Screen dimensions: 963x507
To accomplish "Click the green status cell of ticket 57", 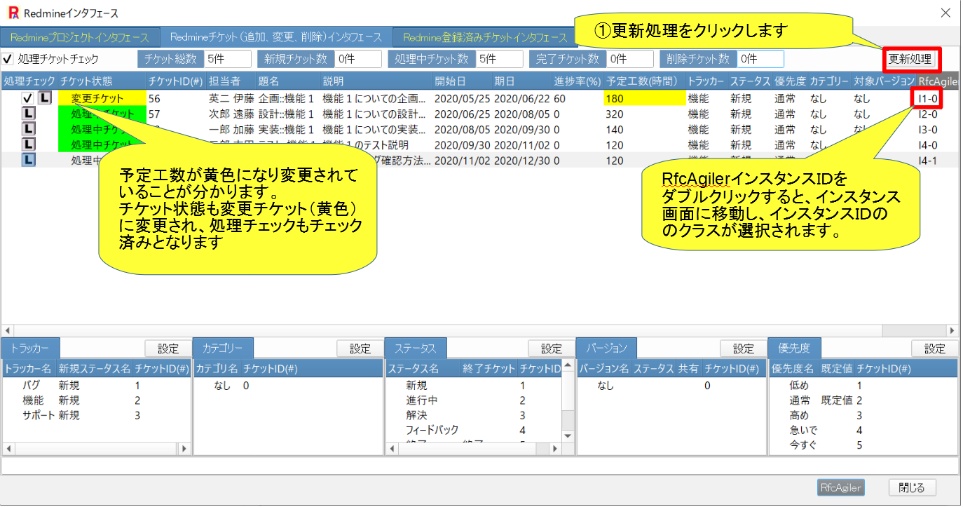I will pos(102,114).
